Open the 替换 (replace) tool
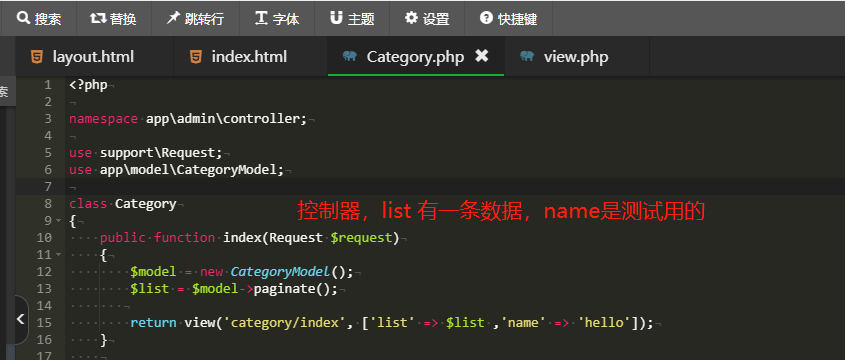The height and width of the screenshot is (360, 845). [114, 19]
